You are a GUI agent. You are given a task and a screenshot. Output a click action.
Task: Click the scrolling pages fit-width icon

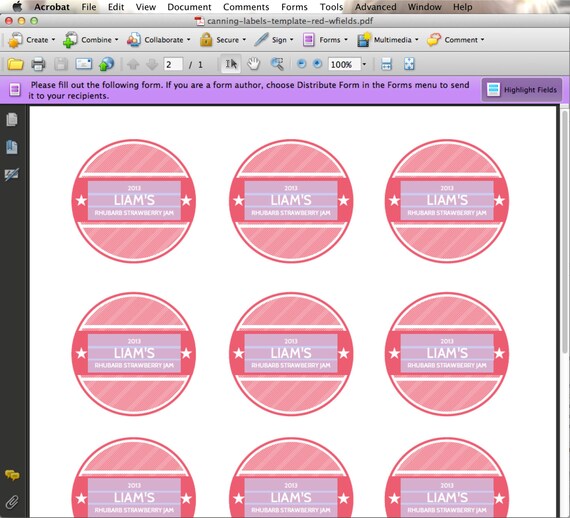(x=386, y=64)
